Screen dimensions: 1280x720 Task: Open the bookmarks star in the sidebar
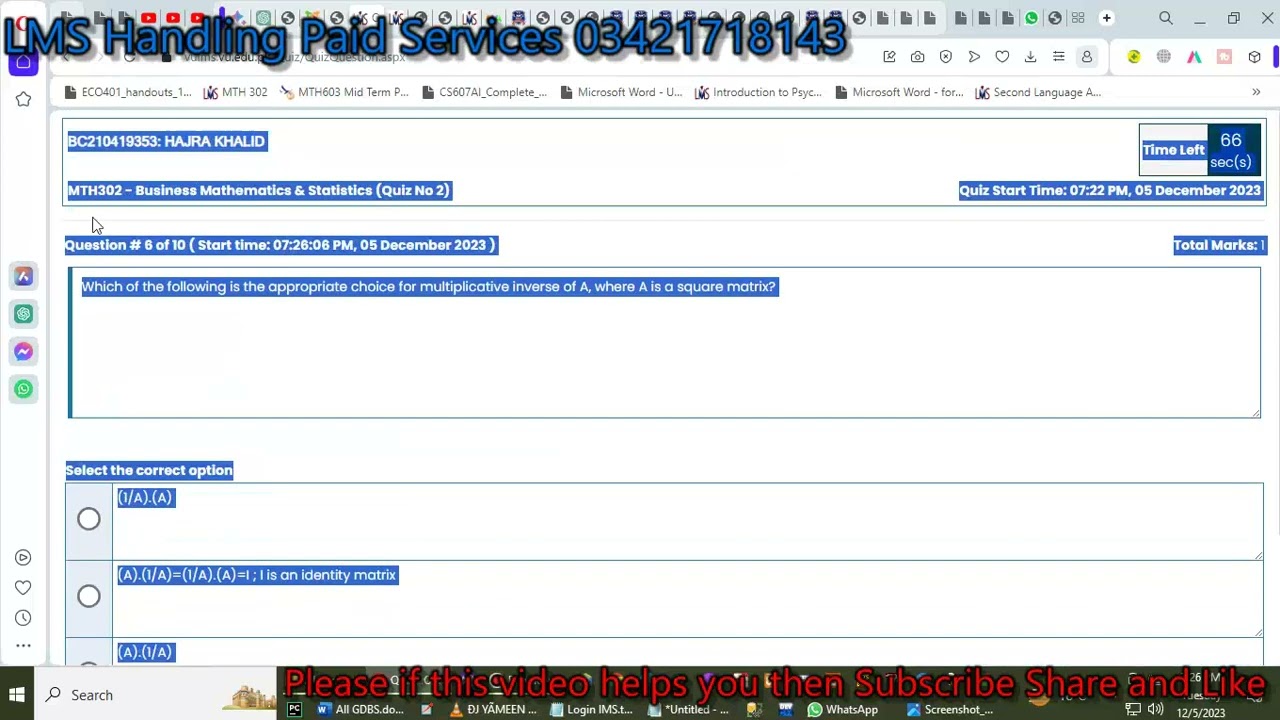click(x=24, y=99)
